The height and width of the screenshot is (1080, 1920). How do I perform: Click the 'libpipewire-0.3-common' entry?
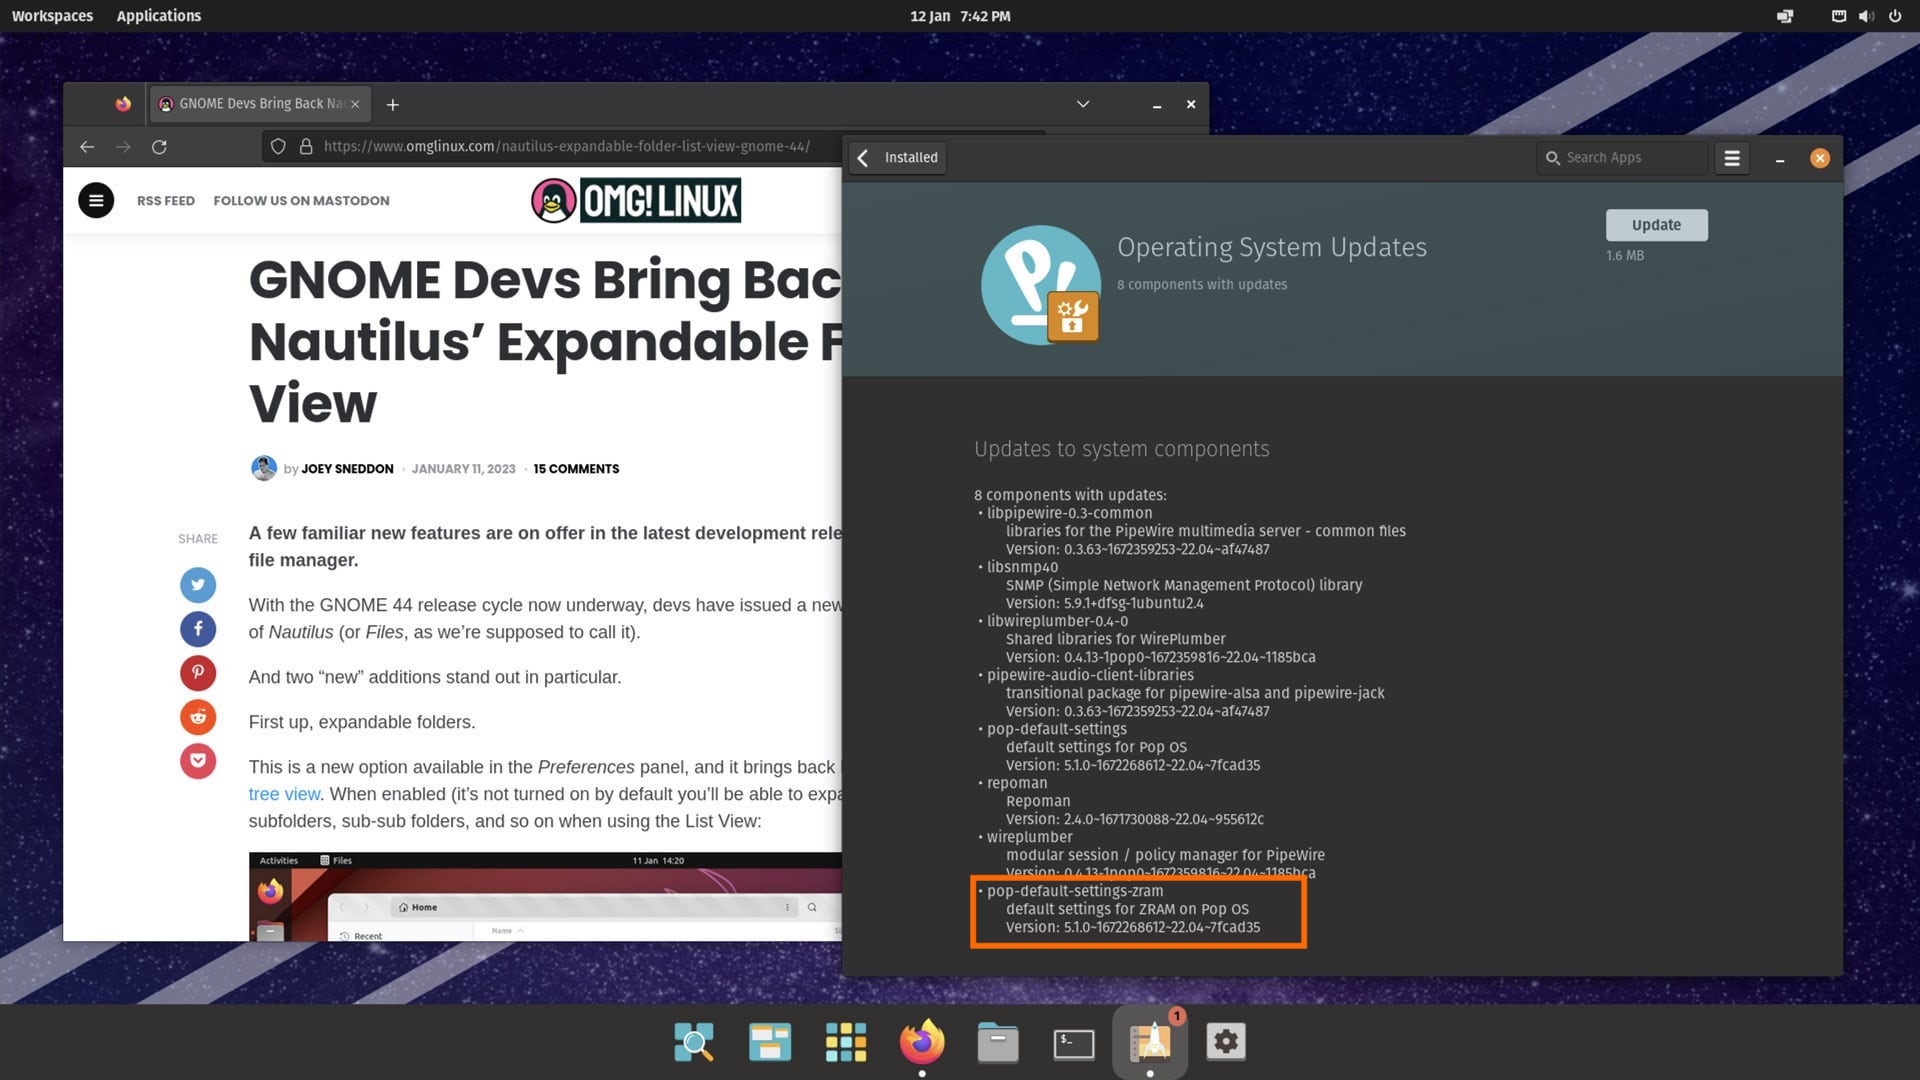pyautogui.click(x=1069, y=513)
